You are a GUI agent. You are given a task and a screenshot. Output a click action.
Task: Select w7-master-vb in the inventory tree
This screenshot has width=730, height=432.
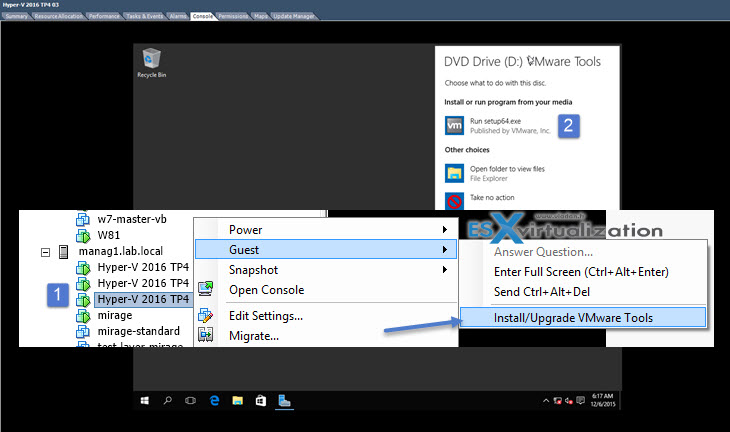tap(132, 219)
